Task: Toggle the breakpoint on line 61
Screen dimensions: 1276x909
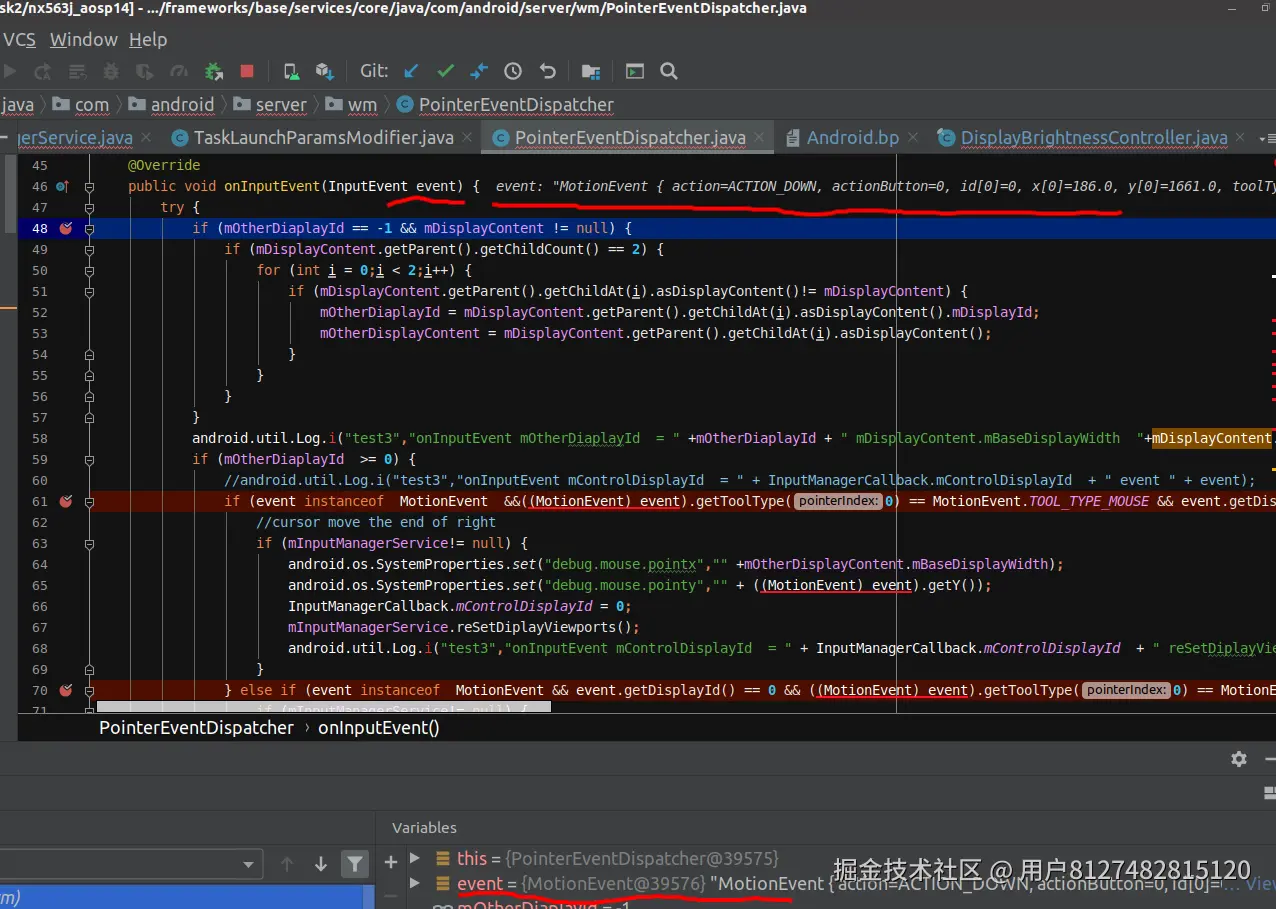Action: (x=66, y=501)
